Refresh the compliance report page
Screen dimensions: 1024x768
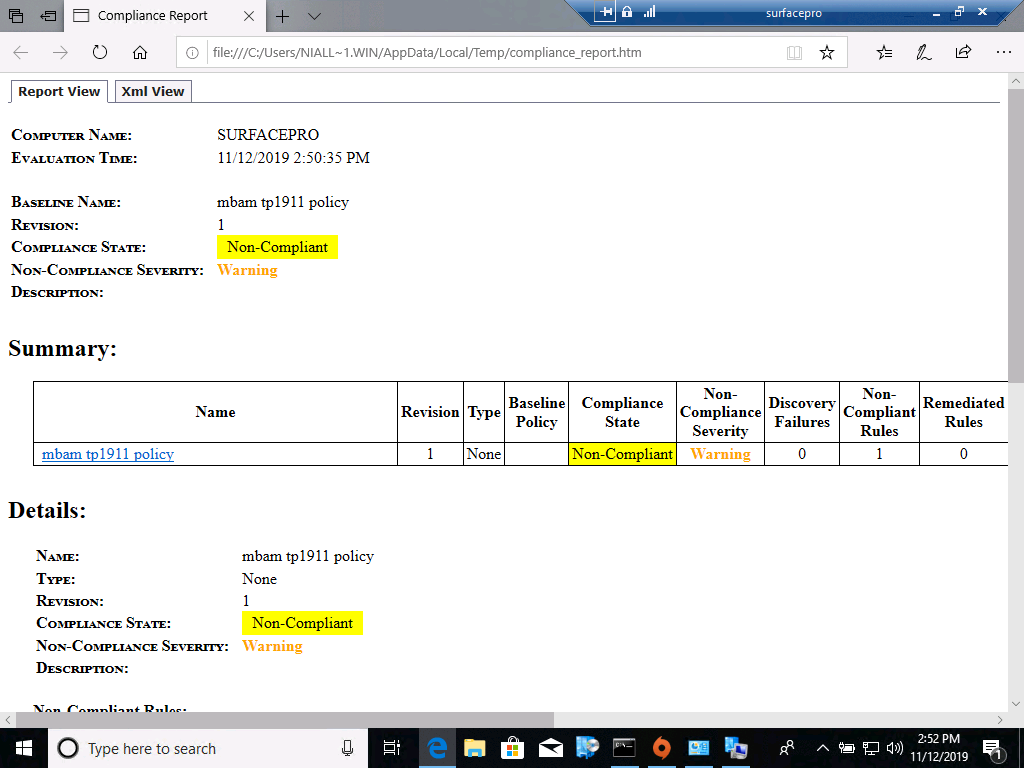(100, 52)
